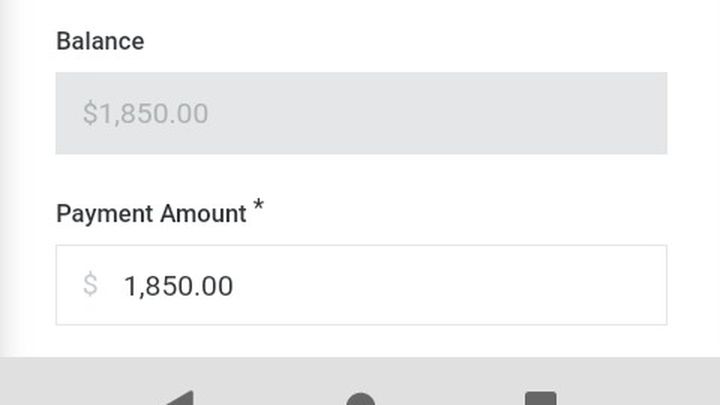The height and width of the screenshot is (405, 720).
Task: Click white area right of Balance label
Action: [x=400, y=41]
